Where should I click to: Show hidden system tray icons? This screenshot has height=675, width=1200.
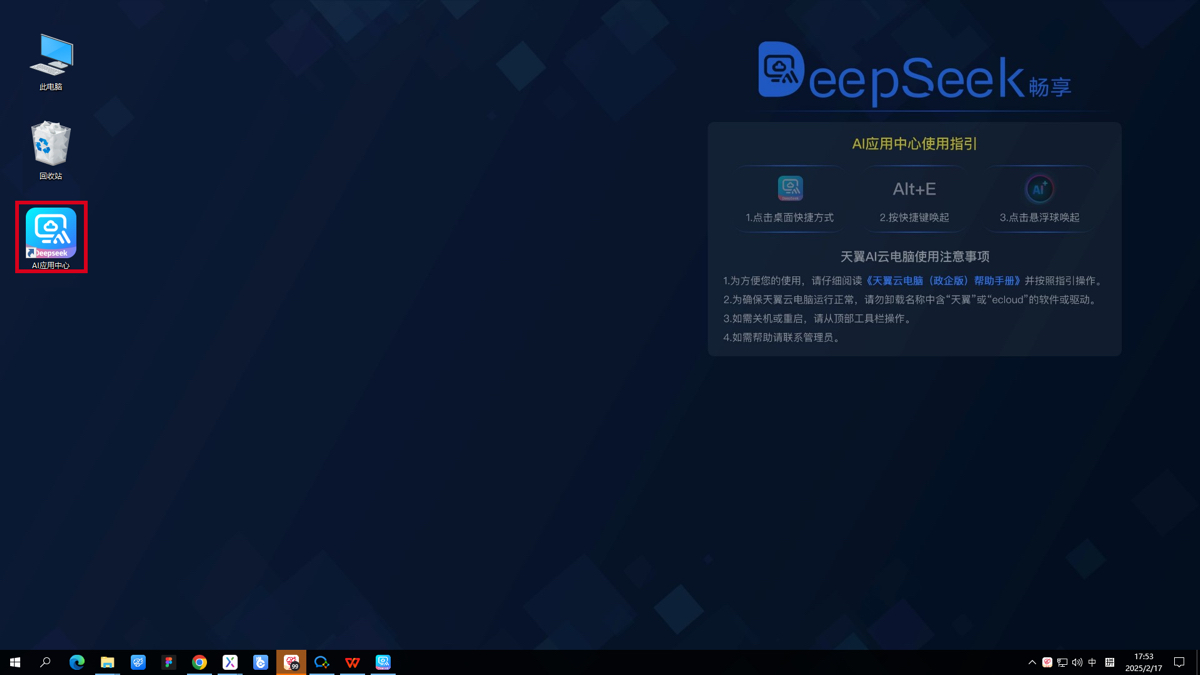(x=1032, y=662)
